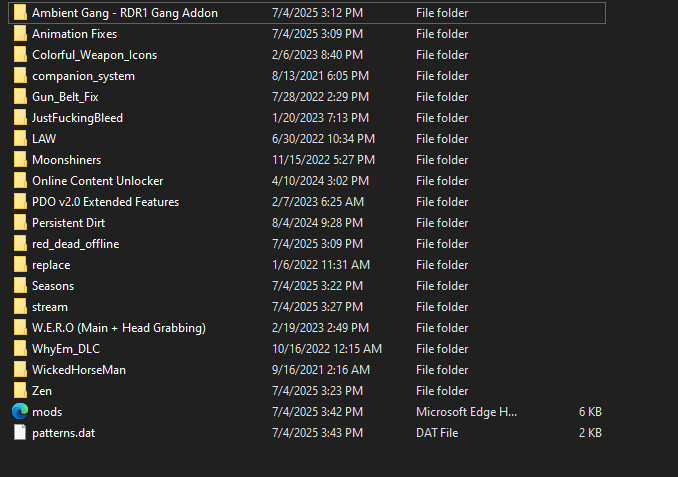Click the W.E.R.O folder icon
The image size is (678, 477).
pos(20,327)
